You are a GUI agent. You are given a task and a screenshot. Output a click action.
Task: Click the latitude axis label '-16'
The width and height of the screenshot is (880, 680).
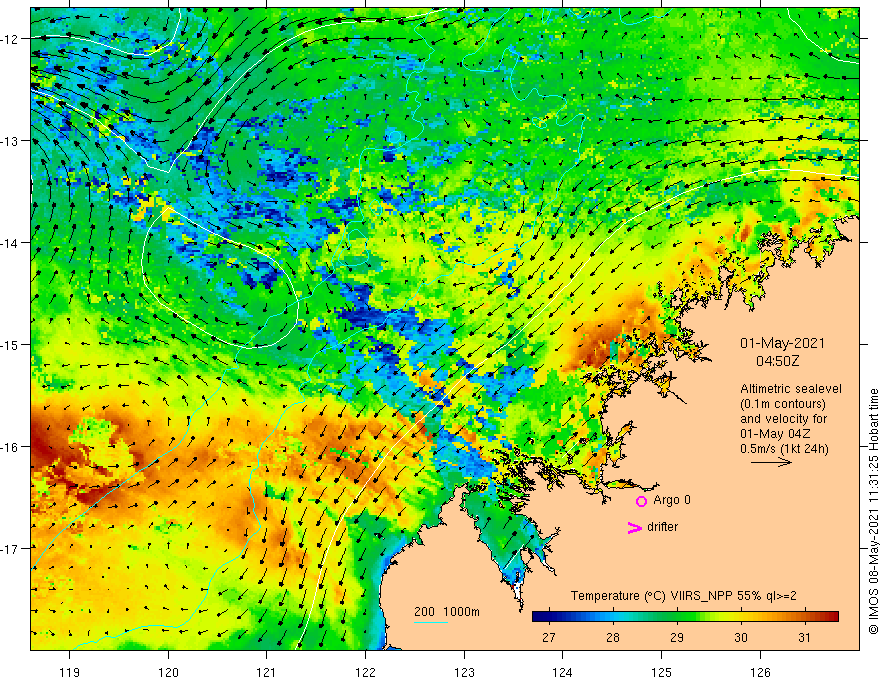pos(11,447)
